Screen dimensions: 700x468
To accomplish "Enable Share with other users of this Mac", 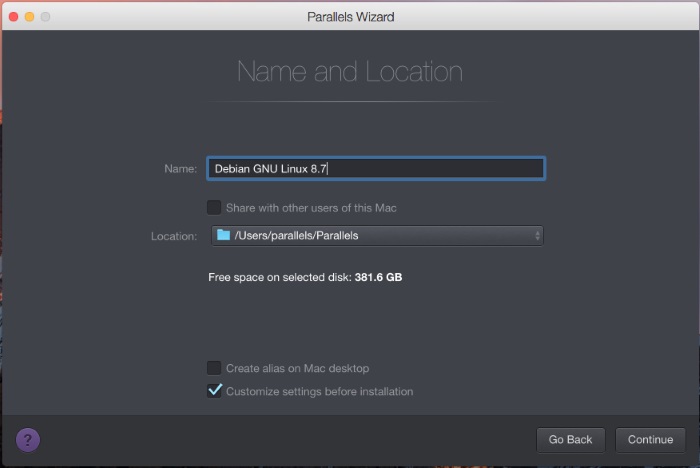I will click(x=214, y=207).
